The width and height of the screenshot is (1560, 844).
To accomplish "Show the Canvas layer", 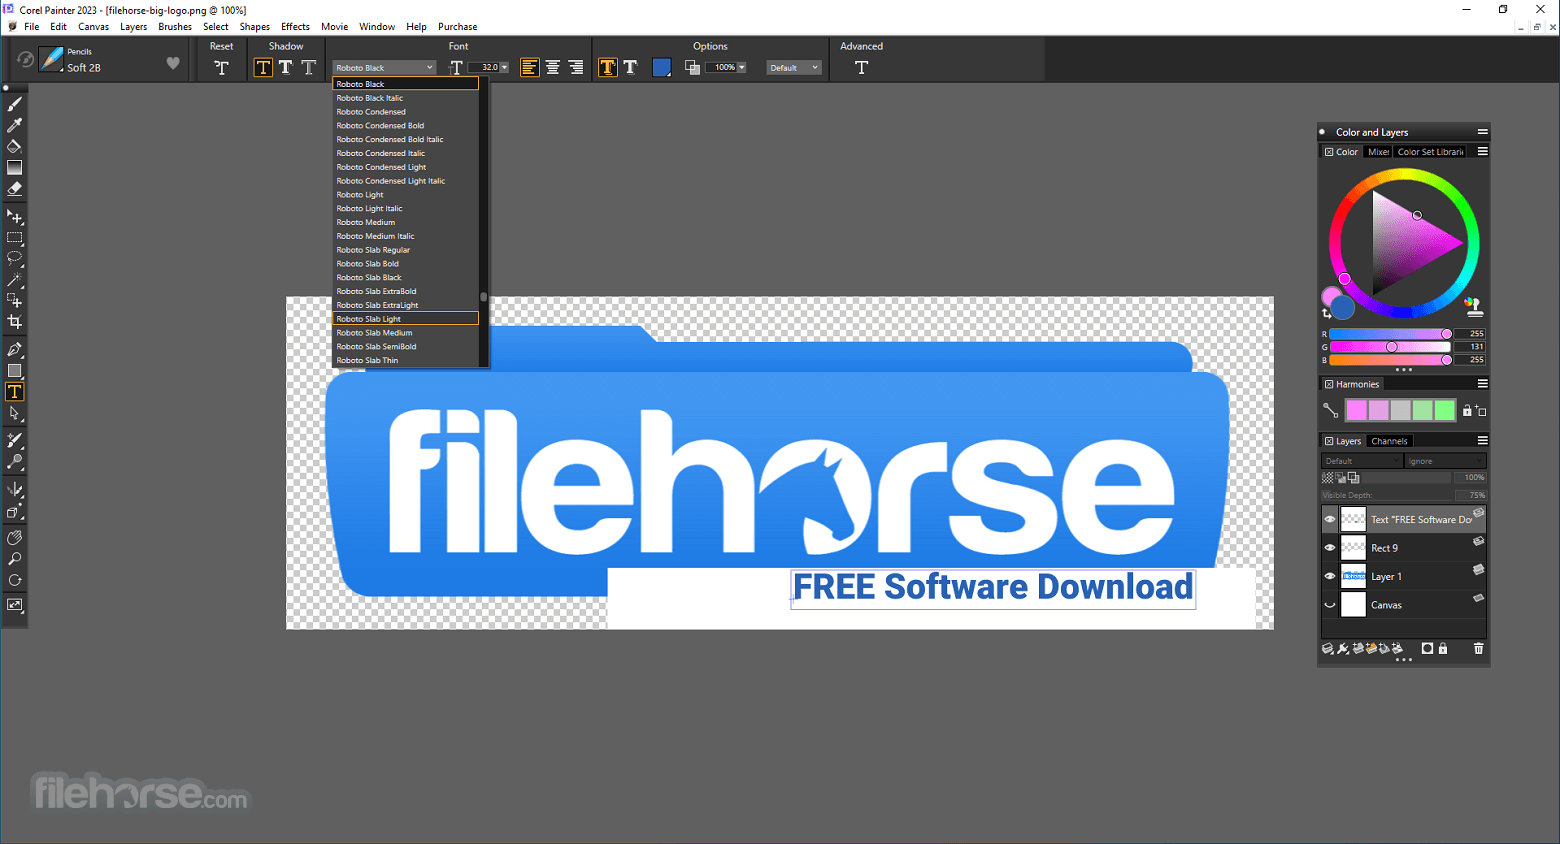I will (x=1330, y=605).
